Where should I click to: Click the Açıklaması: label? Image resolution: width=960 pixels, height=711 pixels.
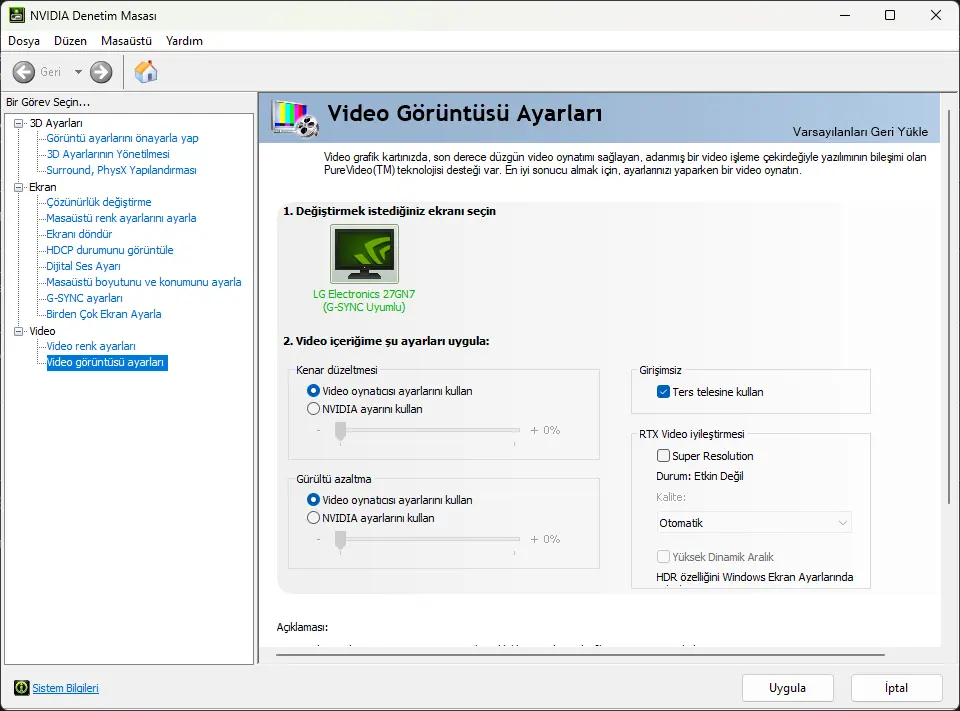(x=302, y=627)
